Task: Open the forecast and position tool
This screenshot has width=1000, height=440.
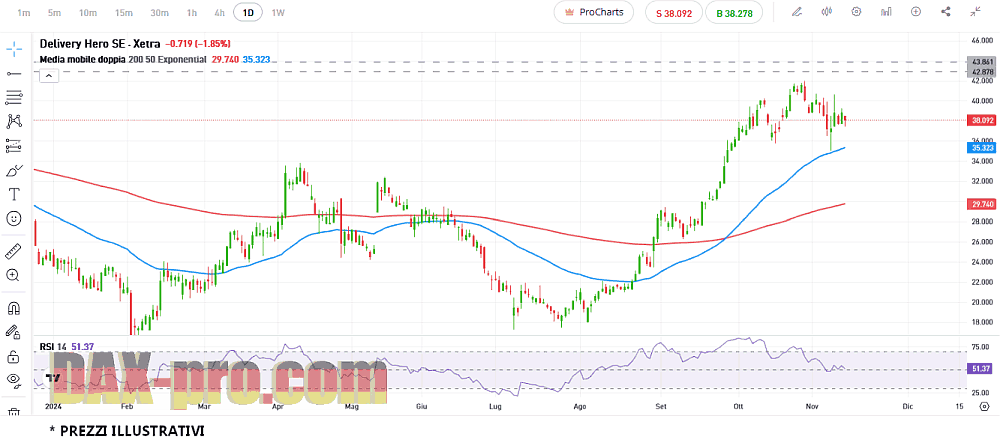Action: click(x=14, y=145)
